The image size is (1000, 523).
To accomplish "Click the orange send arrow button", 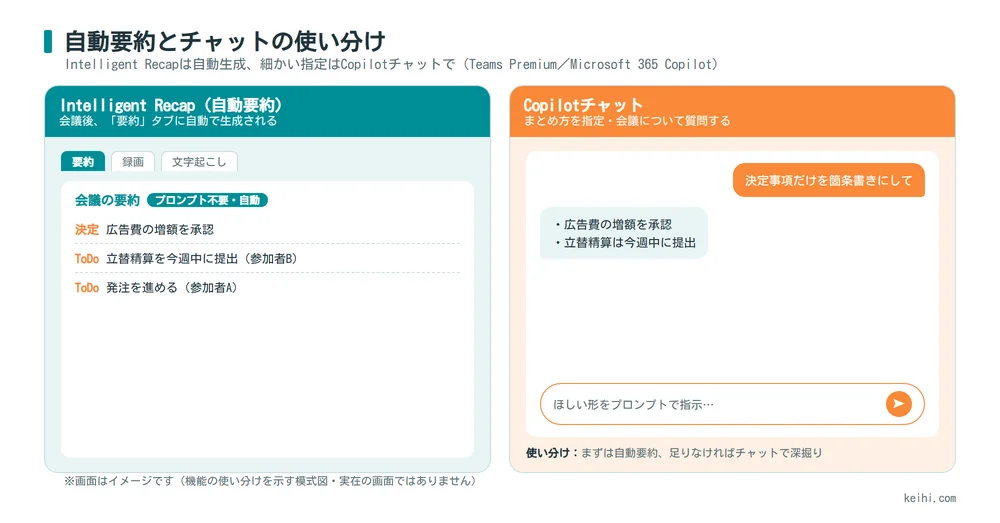I will 899,404.
